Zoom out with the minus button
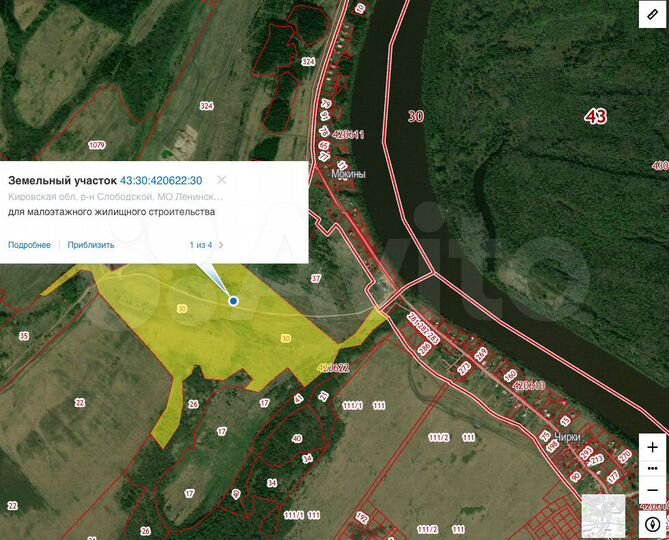The height and width of the screenshot is (540, 669). tap(652, 490)
